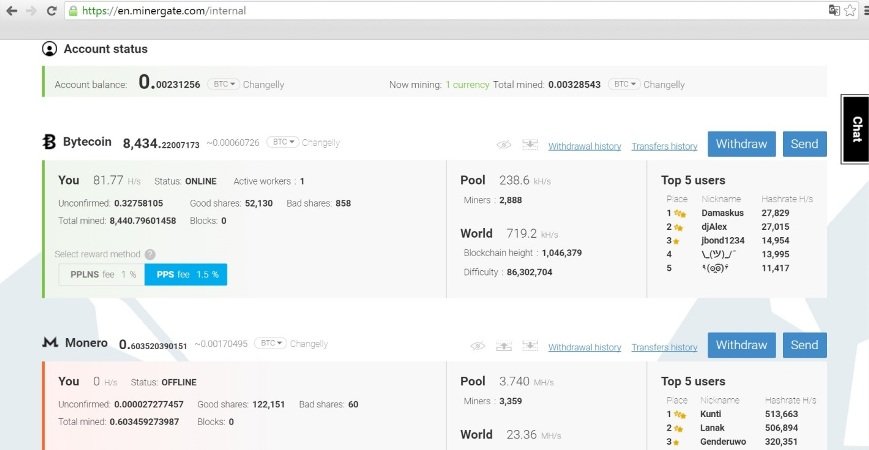
Task: Click the blockchain height value 1,046,379
Action: coord(562,253)
